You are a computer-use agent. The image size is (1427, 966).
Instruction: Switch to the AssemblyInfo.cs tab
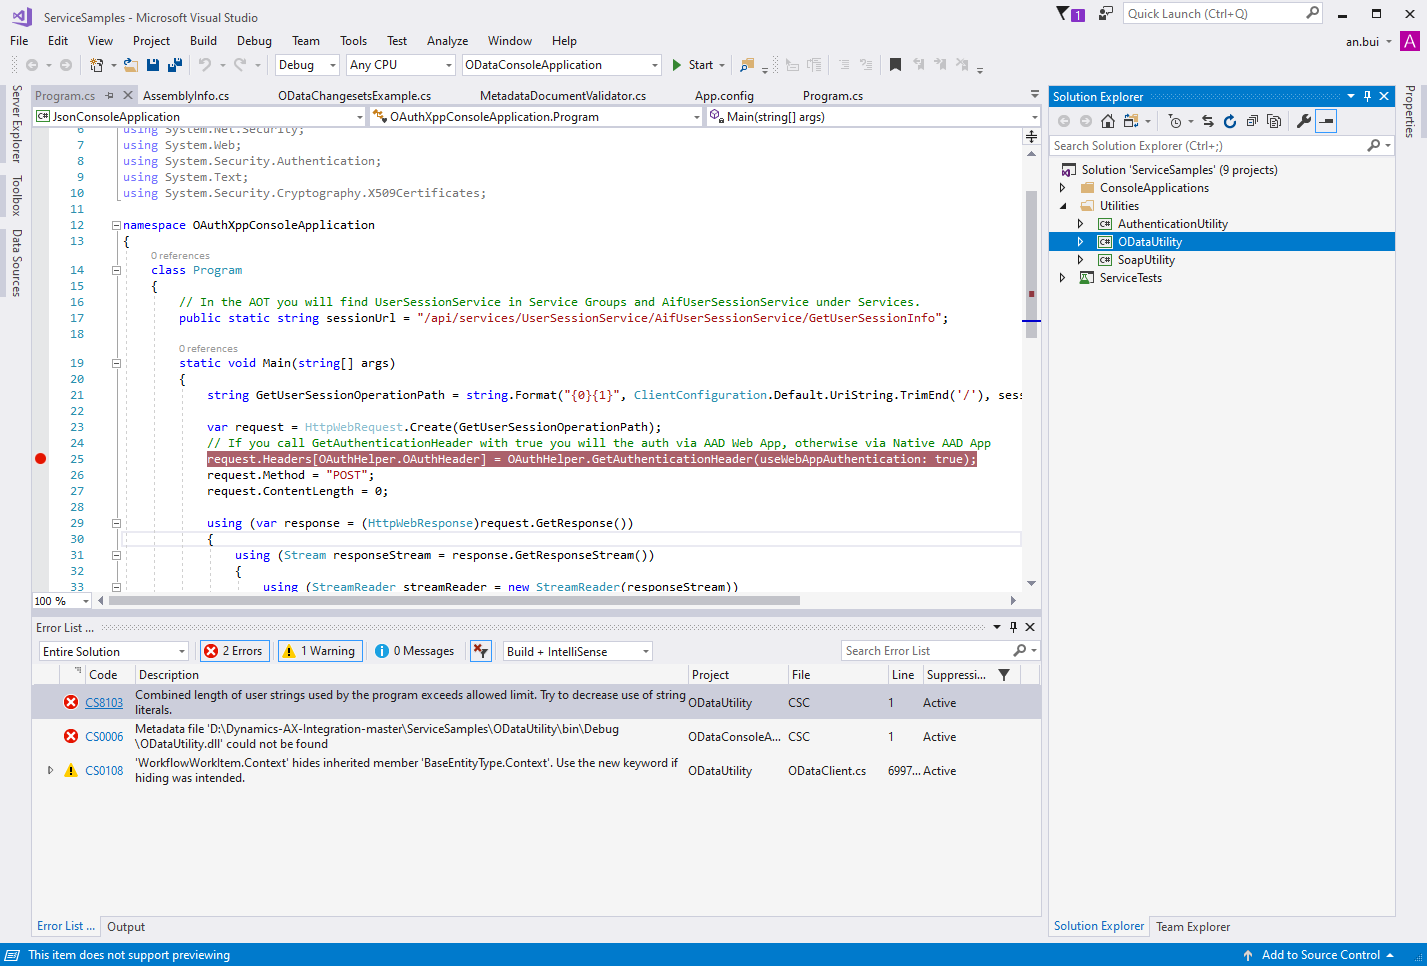tap(186, 96)
